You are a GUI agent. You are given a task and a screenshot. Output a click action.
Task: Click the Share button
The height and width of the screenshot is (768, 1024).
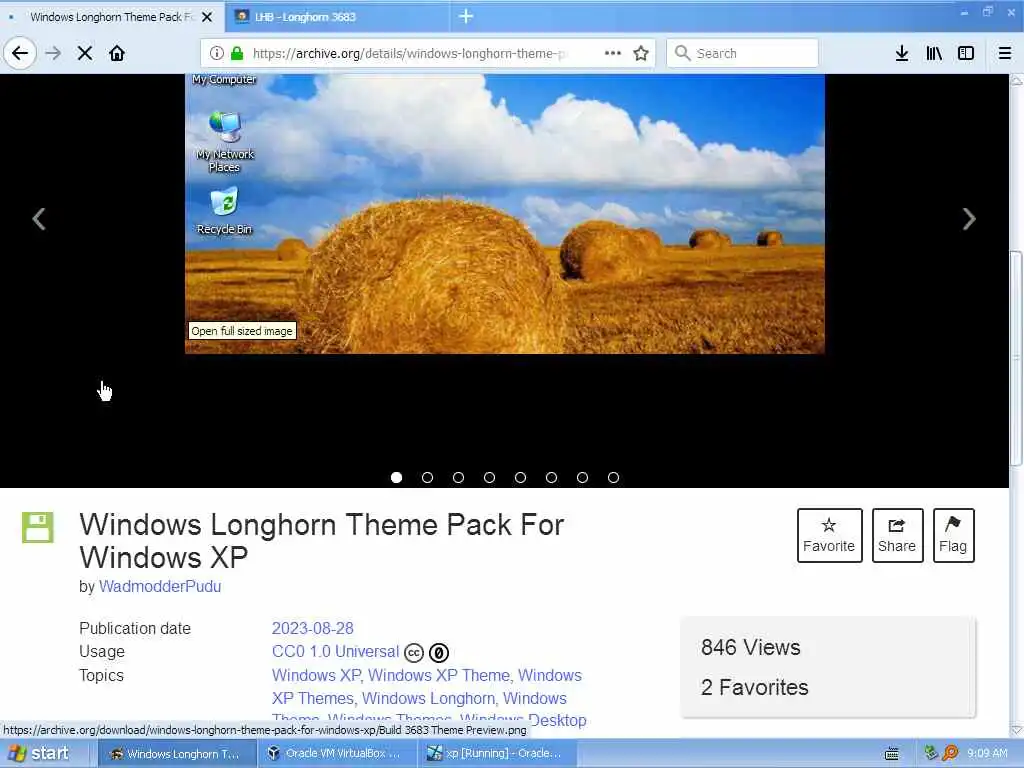pos(897,535)
